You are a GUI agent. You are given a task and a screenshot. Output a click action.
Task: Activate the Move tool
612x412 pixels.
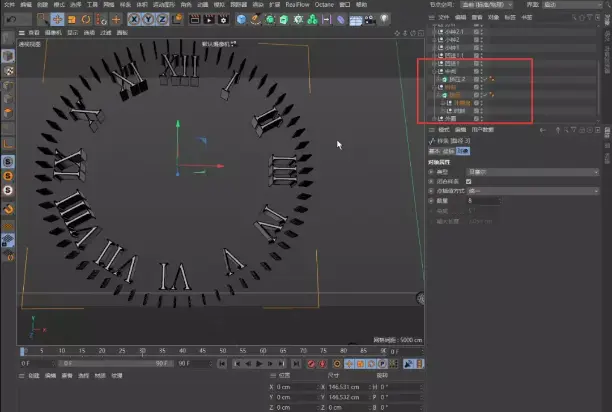click(x=57, y=19)
